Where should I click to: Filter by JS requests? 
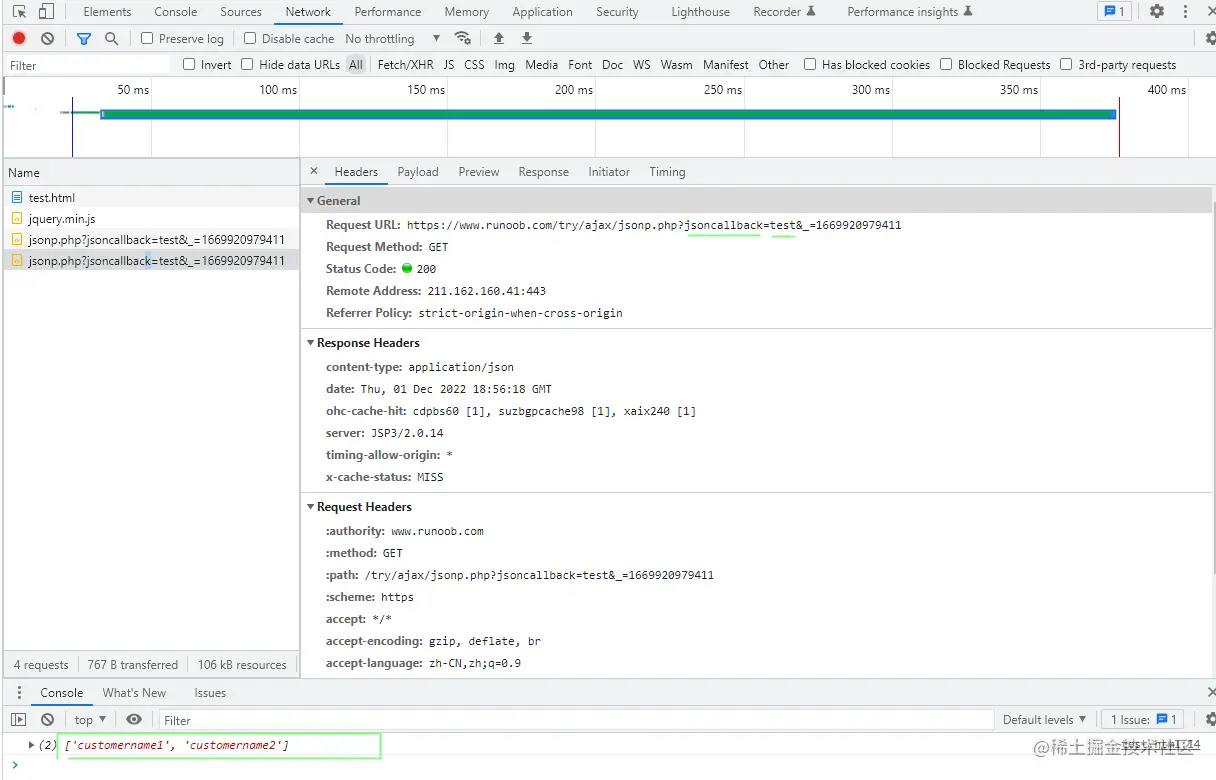[x=449, y=64]
